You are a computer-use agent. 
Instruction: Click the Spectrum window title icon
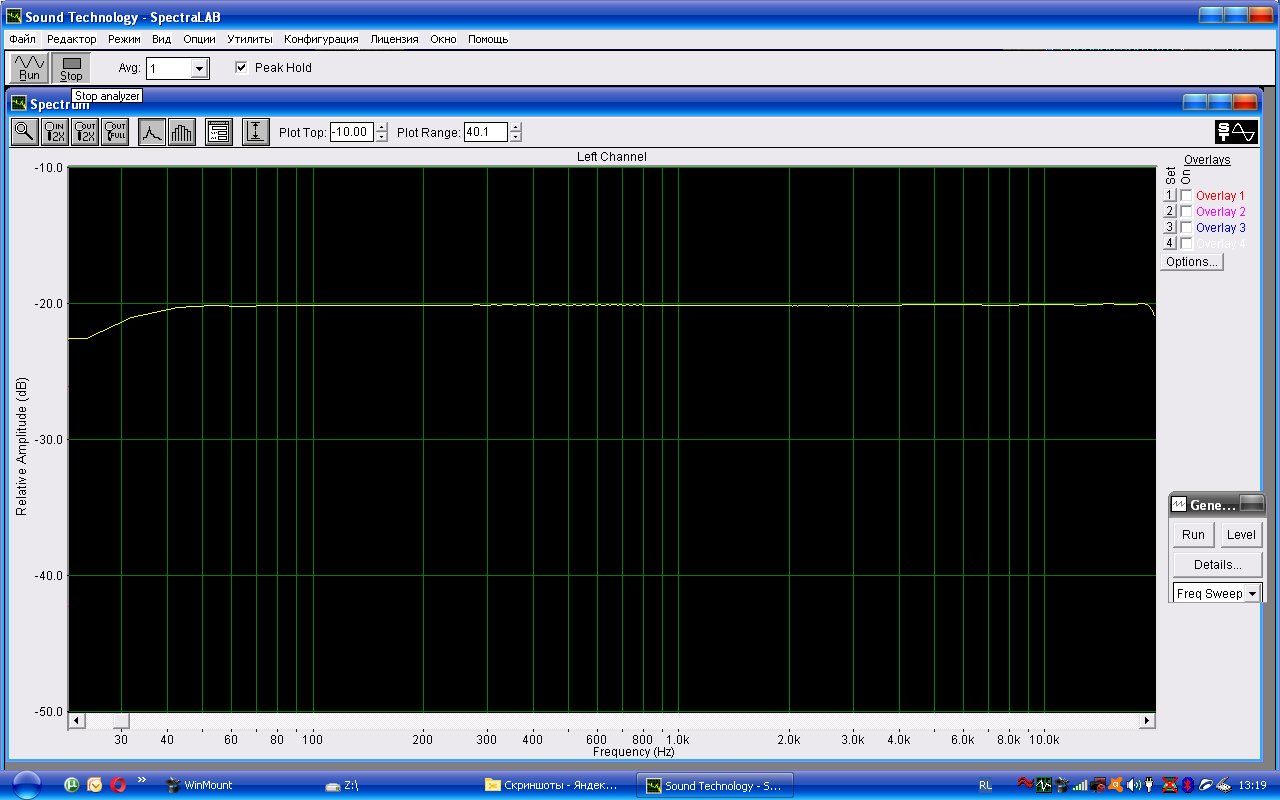(x=19, y=103)
